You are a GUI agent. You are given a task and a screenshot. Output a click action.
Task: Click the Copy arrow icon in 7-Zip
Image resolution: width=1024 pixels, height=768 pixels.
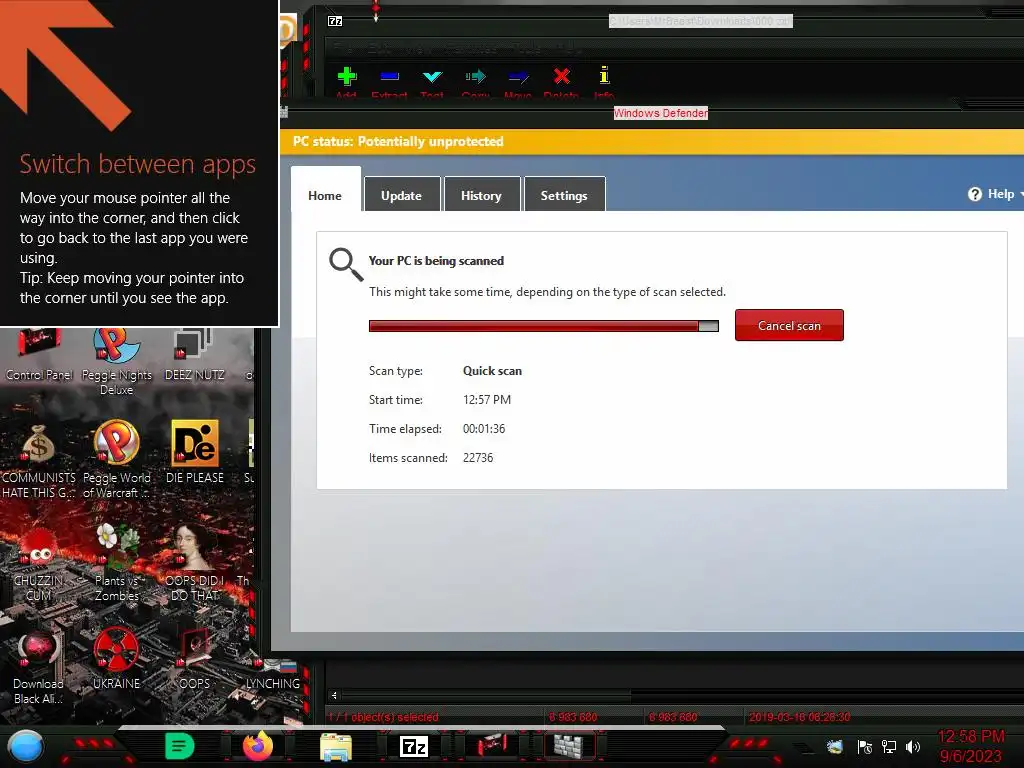(x=475, y=77)
